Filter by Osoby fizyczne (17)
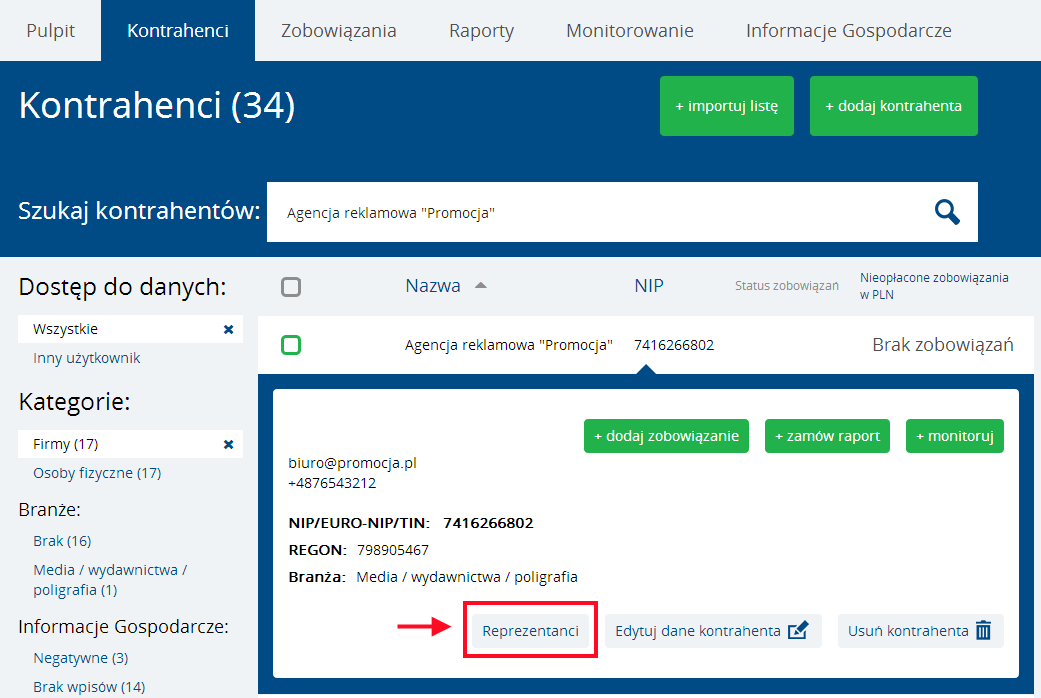Viewport: 1041px width, 698px height. coord(97,473)
